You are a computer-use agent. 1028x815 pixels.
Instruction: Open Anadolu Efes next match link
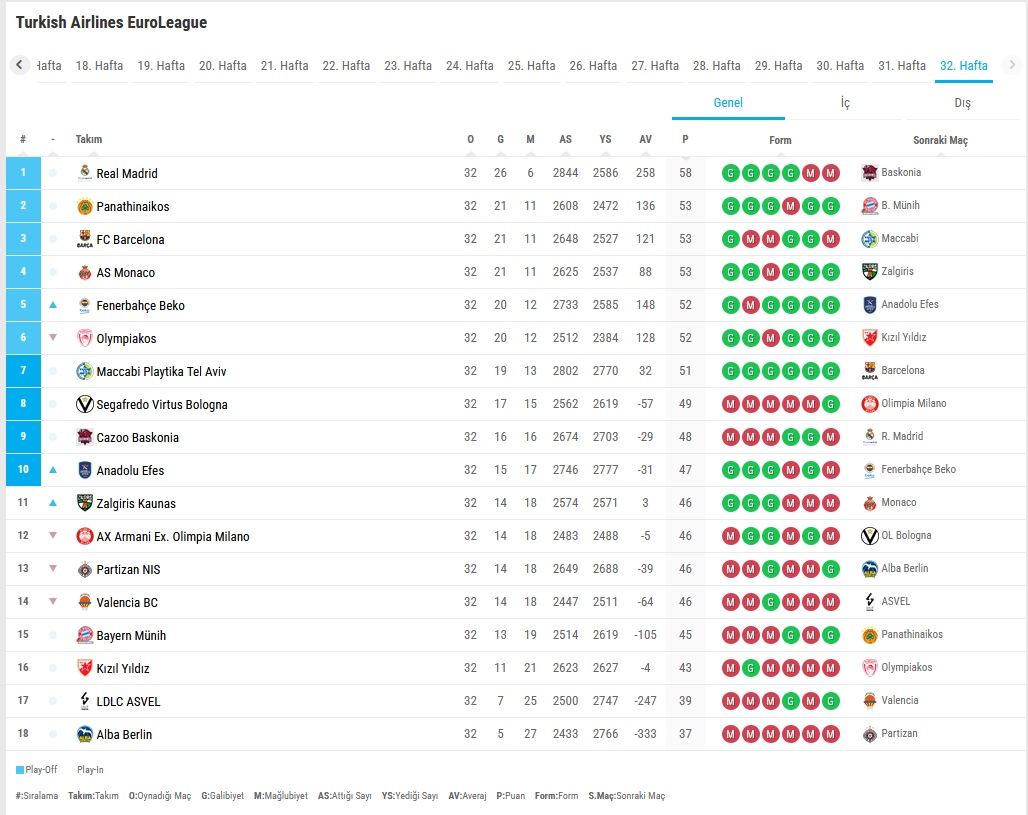(909, 304)
